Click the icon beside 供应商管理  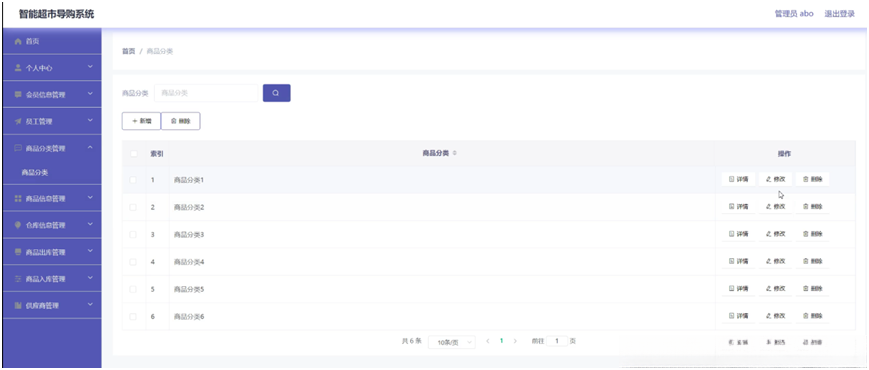pos(18,305)
